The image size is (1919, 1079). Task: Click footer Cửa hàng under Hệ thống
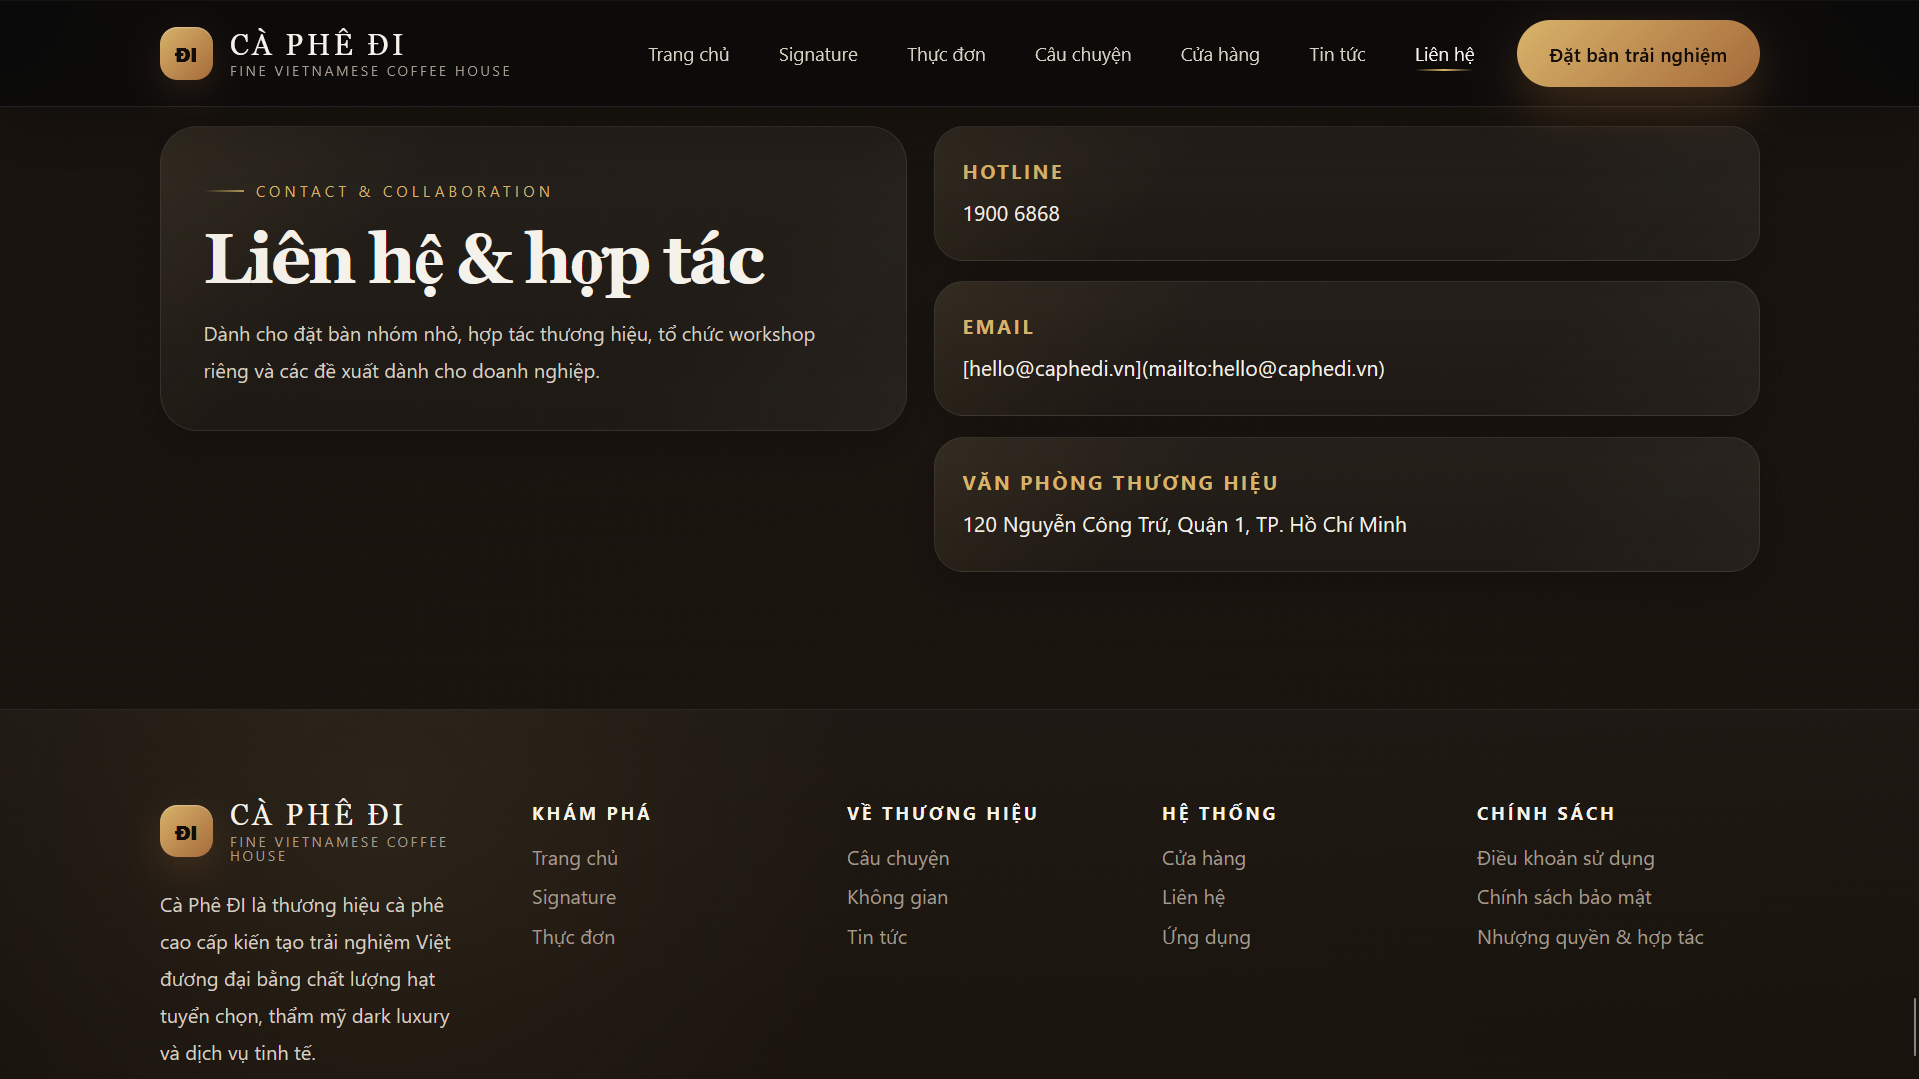1203,858
